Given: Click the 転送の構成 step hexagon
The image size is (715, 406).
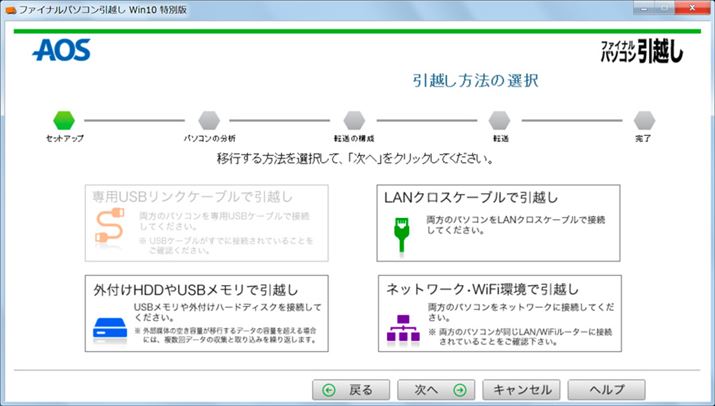Looking at the screenshot, I should [x=354, y=121].
